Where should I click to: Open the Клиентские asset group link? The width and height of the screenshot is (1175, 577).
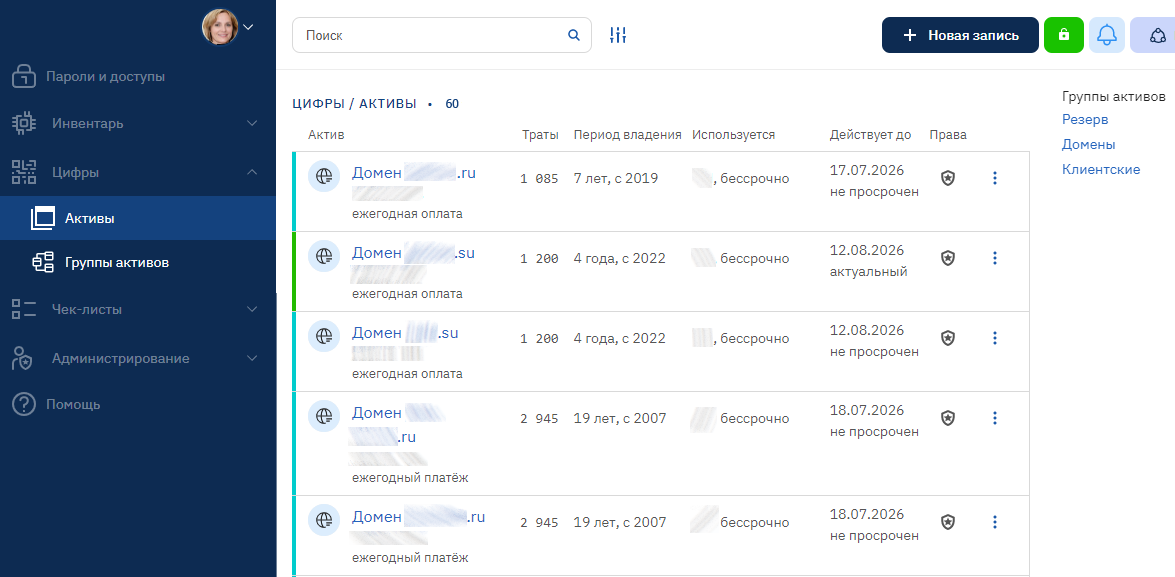[1101, 169]
